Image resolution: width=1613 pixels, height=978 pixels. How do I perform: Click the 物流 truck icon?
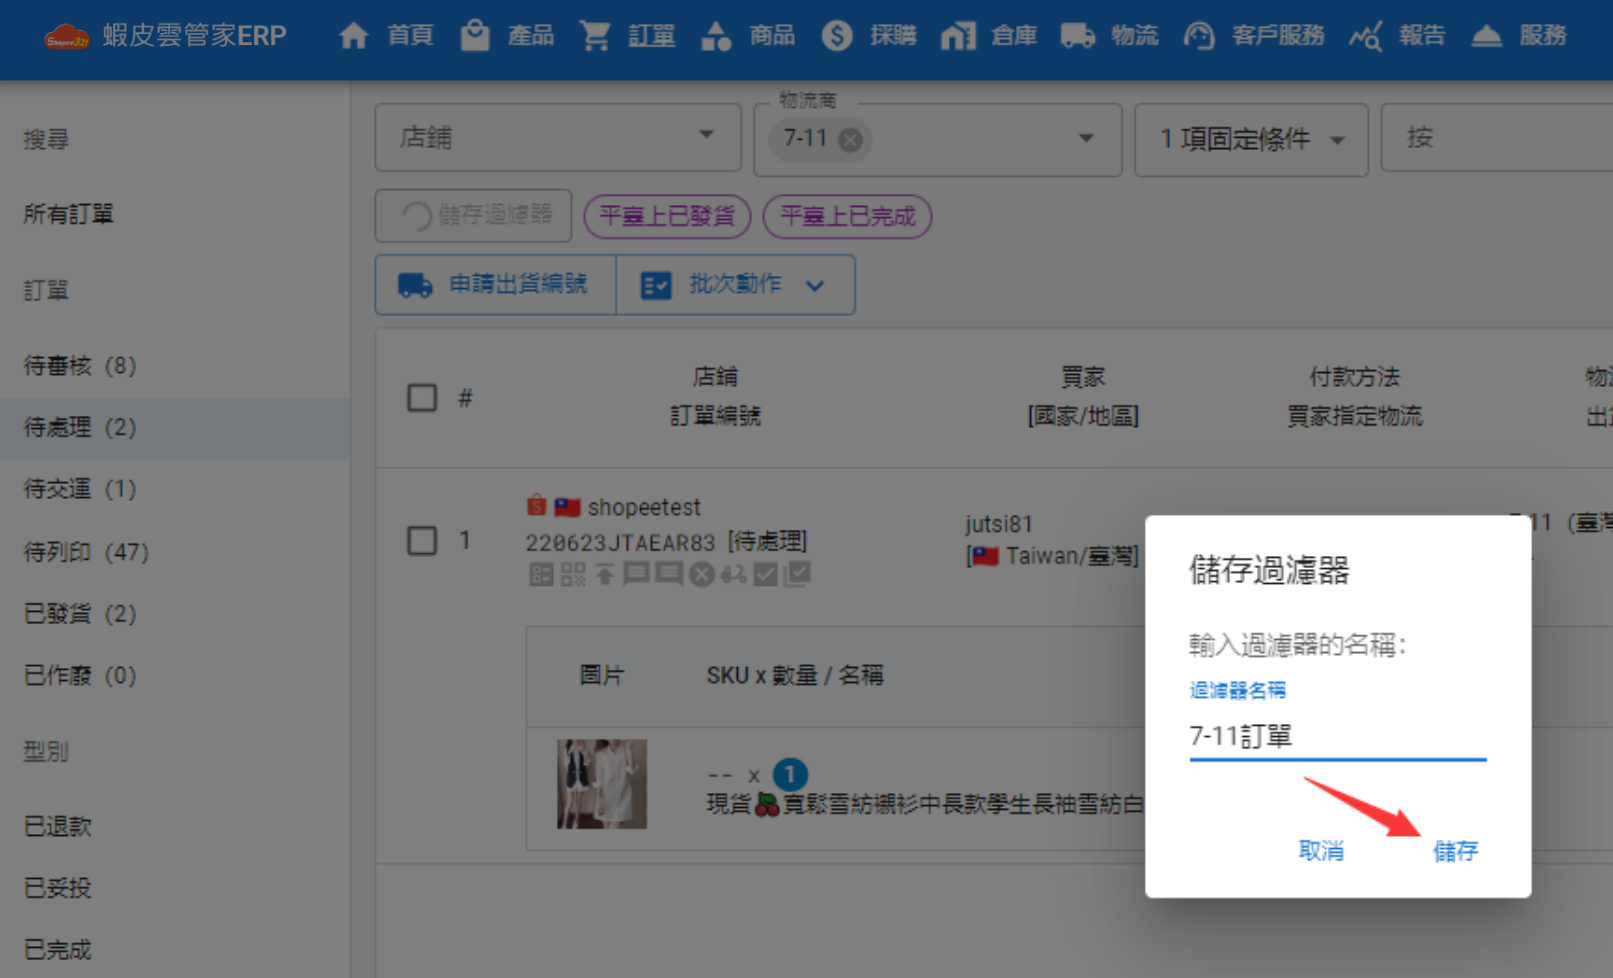tap(1077, 36)
